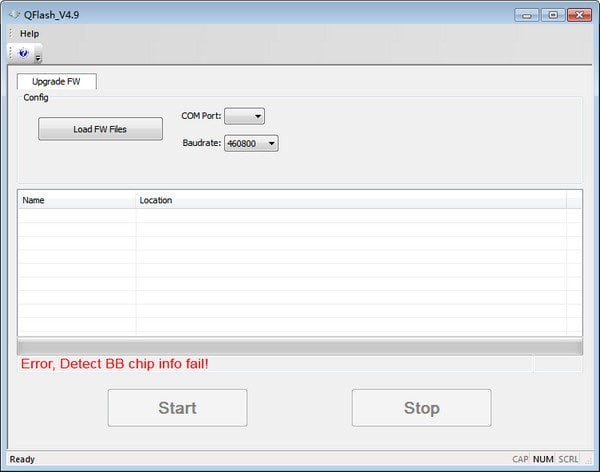Click the red chip info error message
This screenshot has height=472, width=600.
pos(115,364)
